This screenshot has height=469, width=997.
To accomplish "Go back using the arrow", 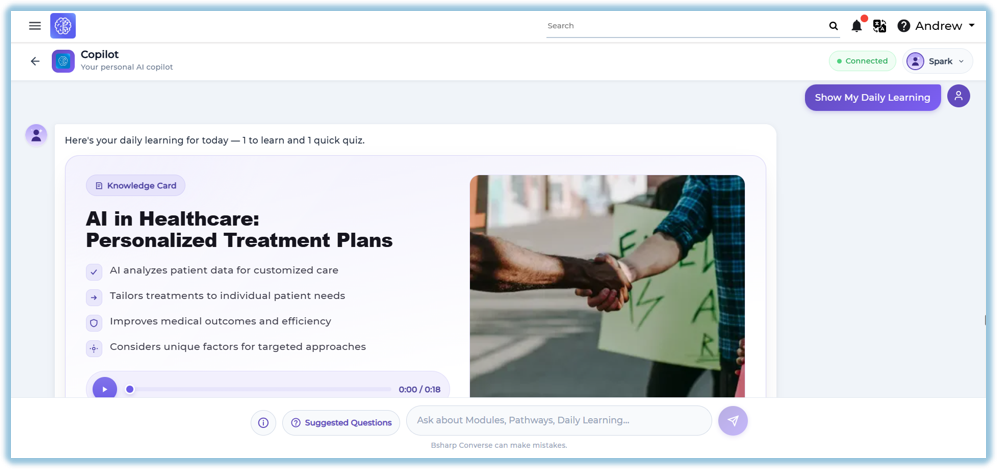I will coord(35,61).
